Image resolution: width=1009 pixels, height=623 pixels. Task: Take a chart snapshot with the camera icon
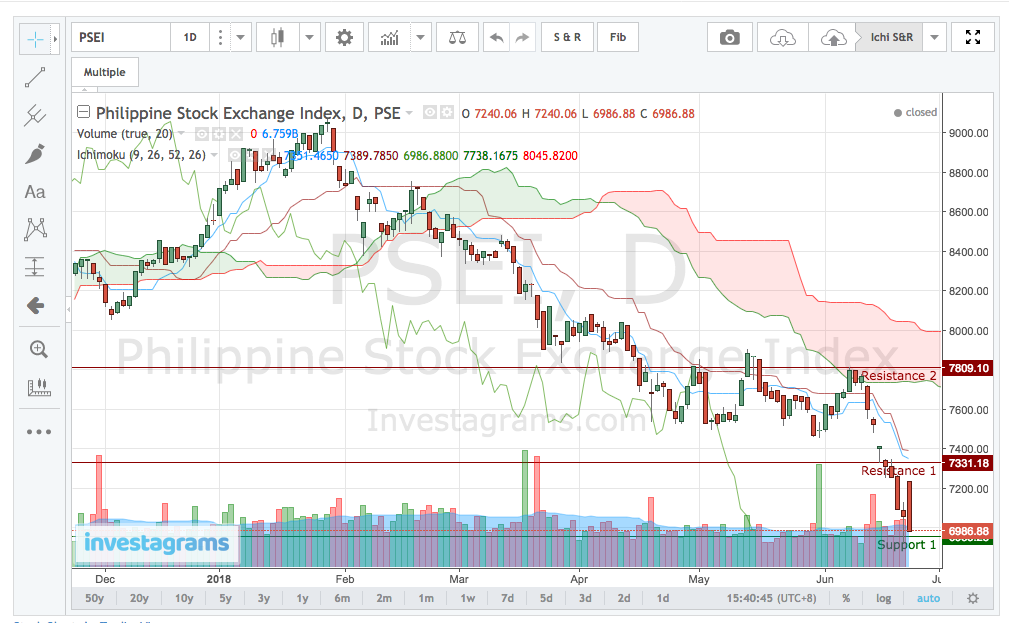point(729,37)
